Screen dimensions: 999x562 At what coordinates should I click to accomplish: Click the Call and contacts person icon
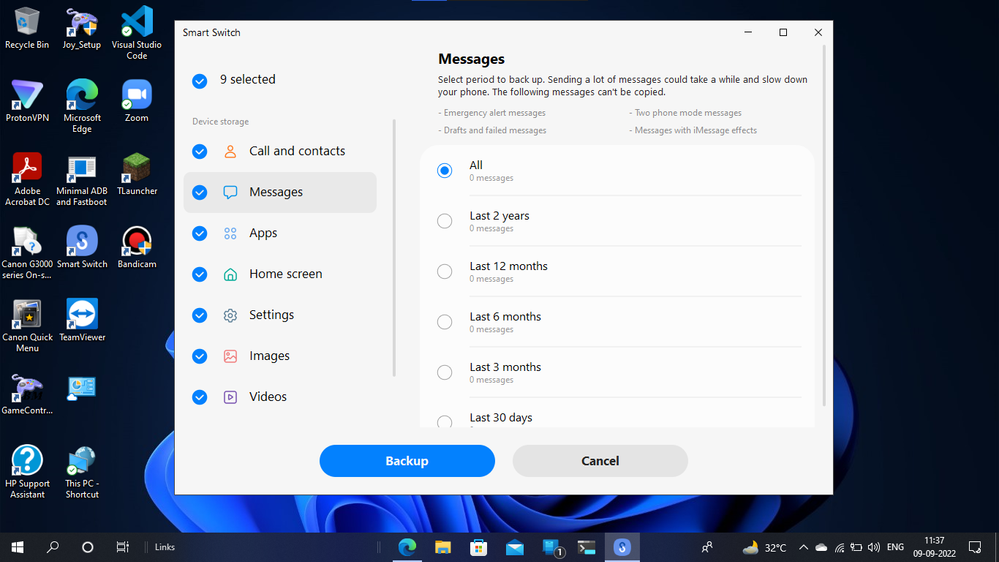(x=230, y=152)
